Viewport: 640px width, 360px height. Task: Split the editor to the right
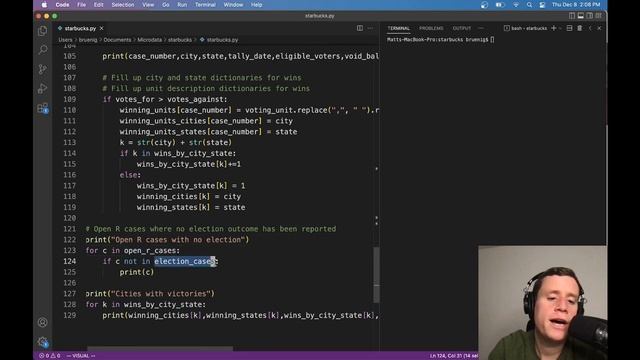pyautogui.click(x=360, y=28)
